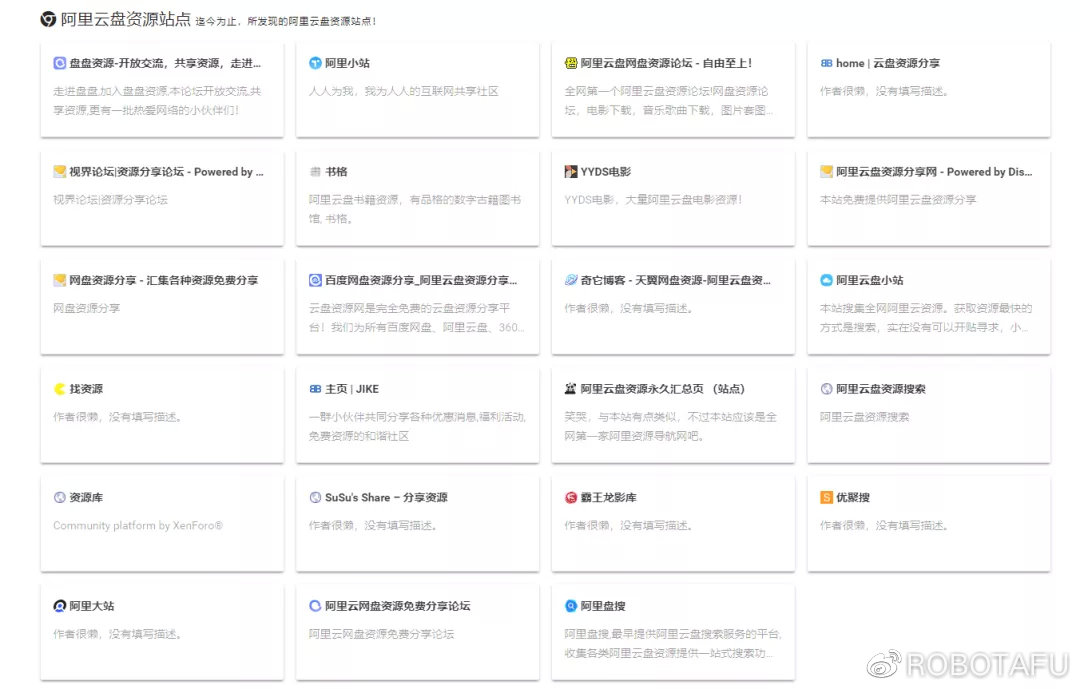The height and width of the screenshot is (689, 1080).
Task: Open the 书格 title link
Action: pyautogui.click(x=336, y=172)
